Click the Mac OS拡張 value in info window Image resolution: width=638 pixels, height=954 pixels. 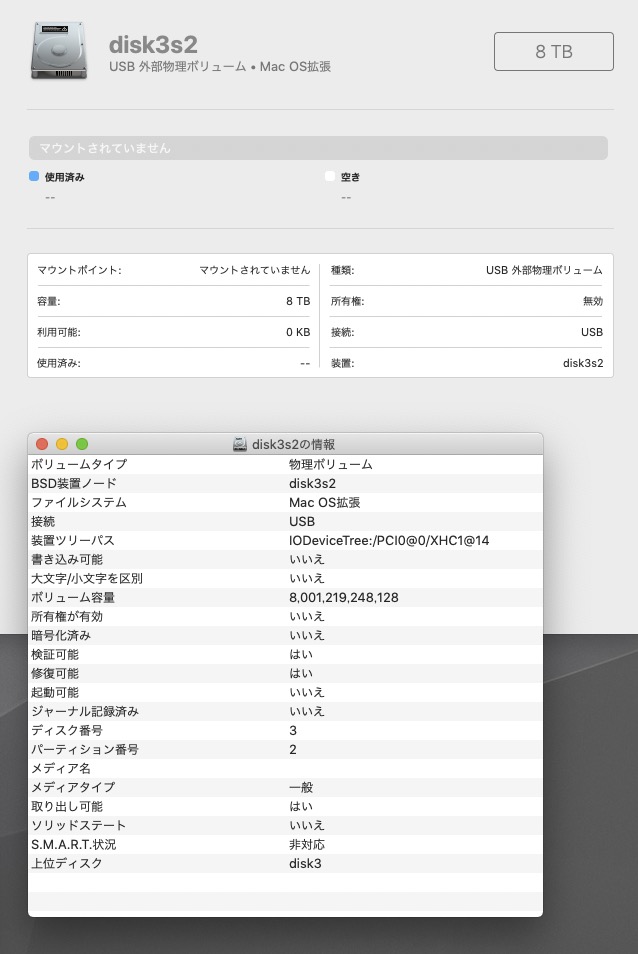(325, 503)
